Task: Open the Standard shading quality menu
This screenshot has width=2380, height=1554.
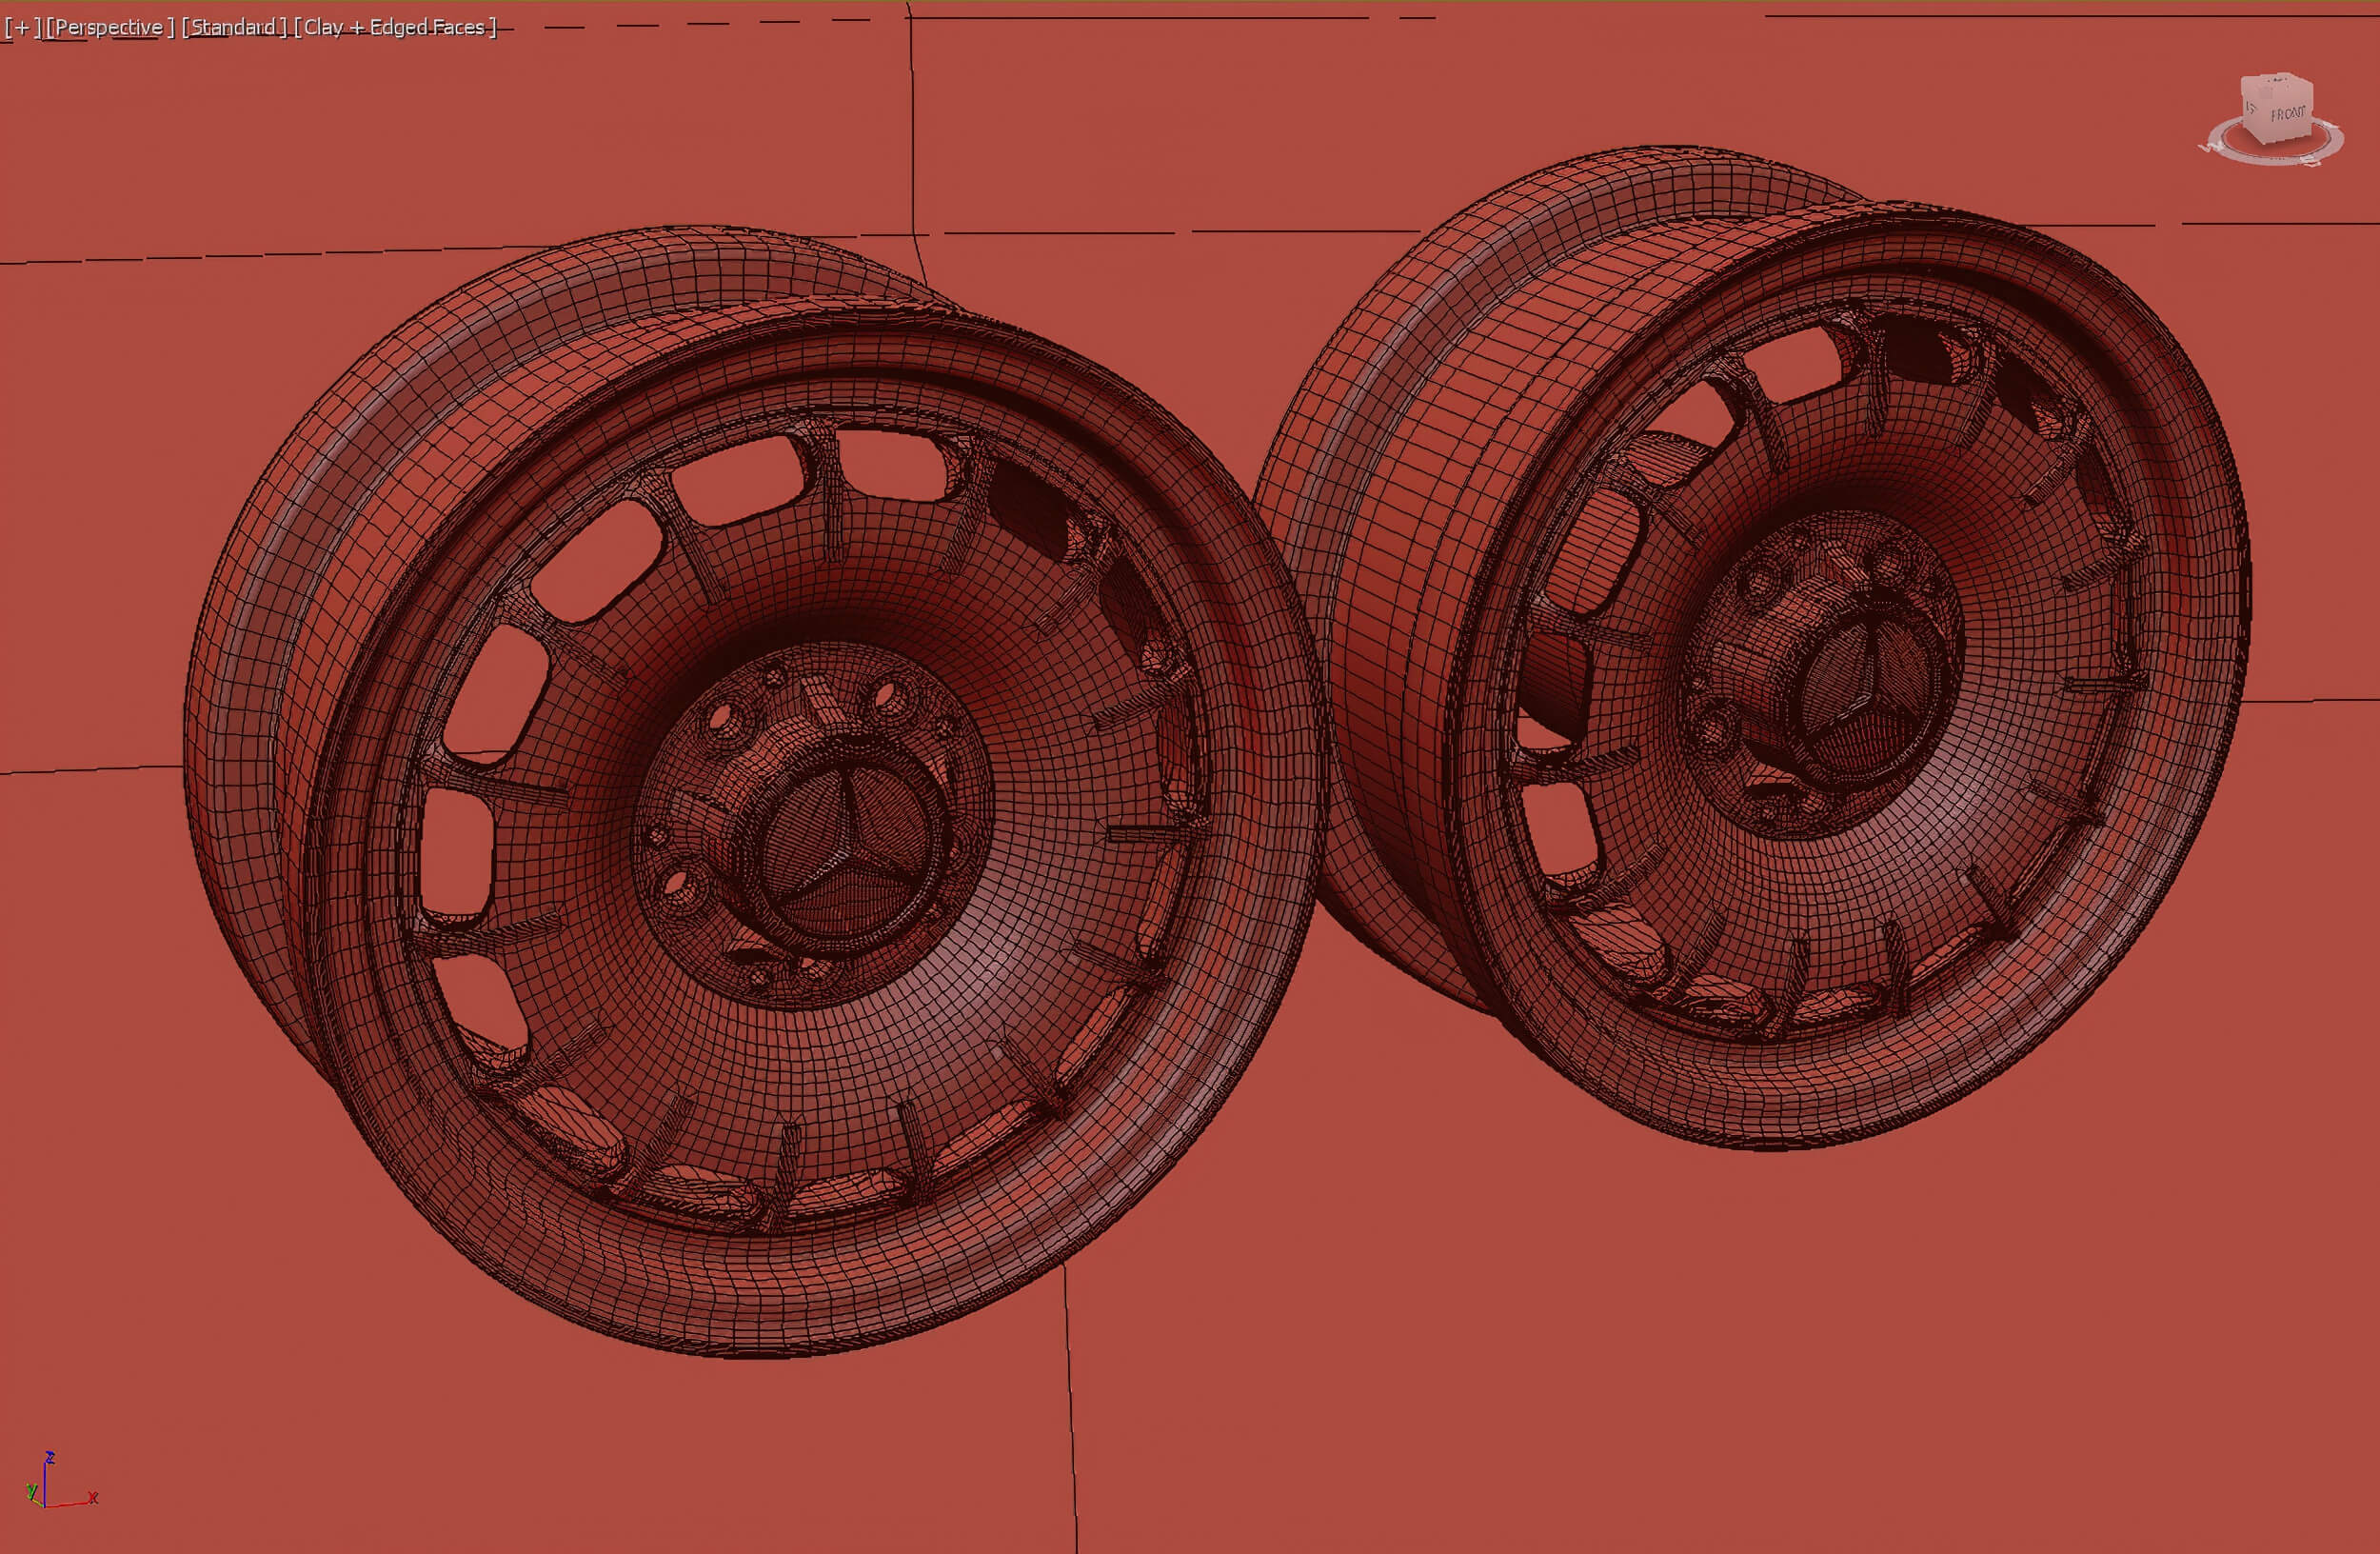Action: [x=234, y=27]
